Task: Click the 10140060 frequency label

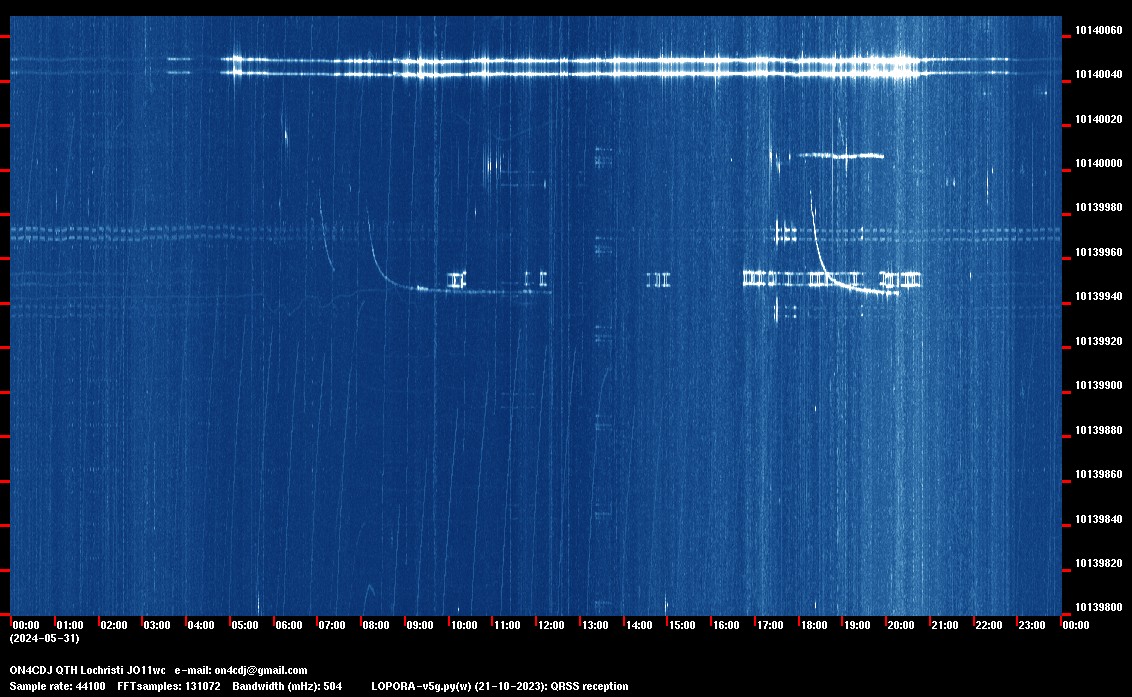Action: pos(1099,30)
